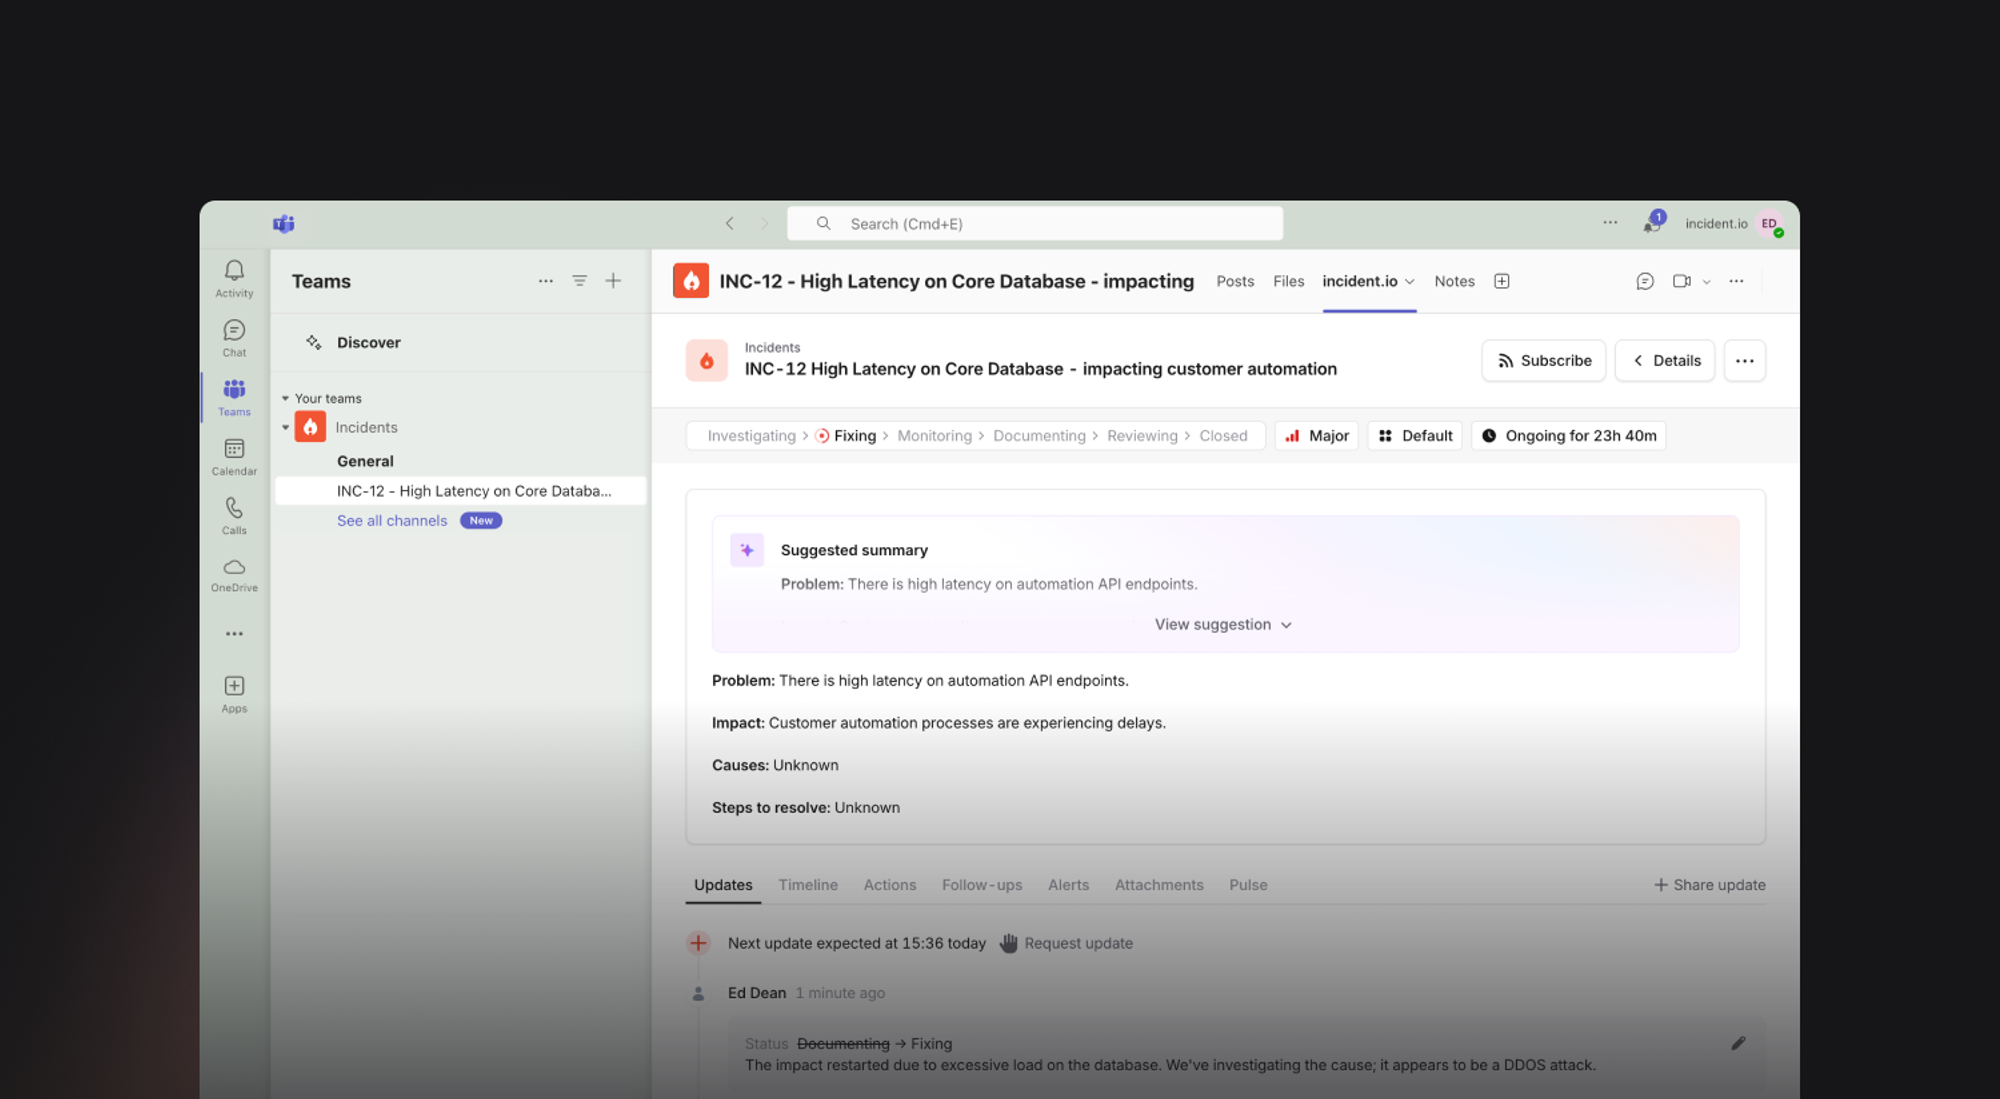Open the Calendar sidebar icon
This screenshot has height=1099, width=2000.
234,450
